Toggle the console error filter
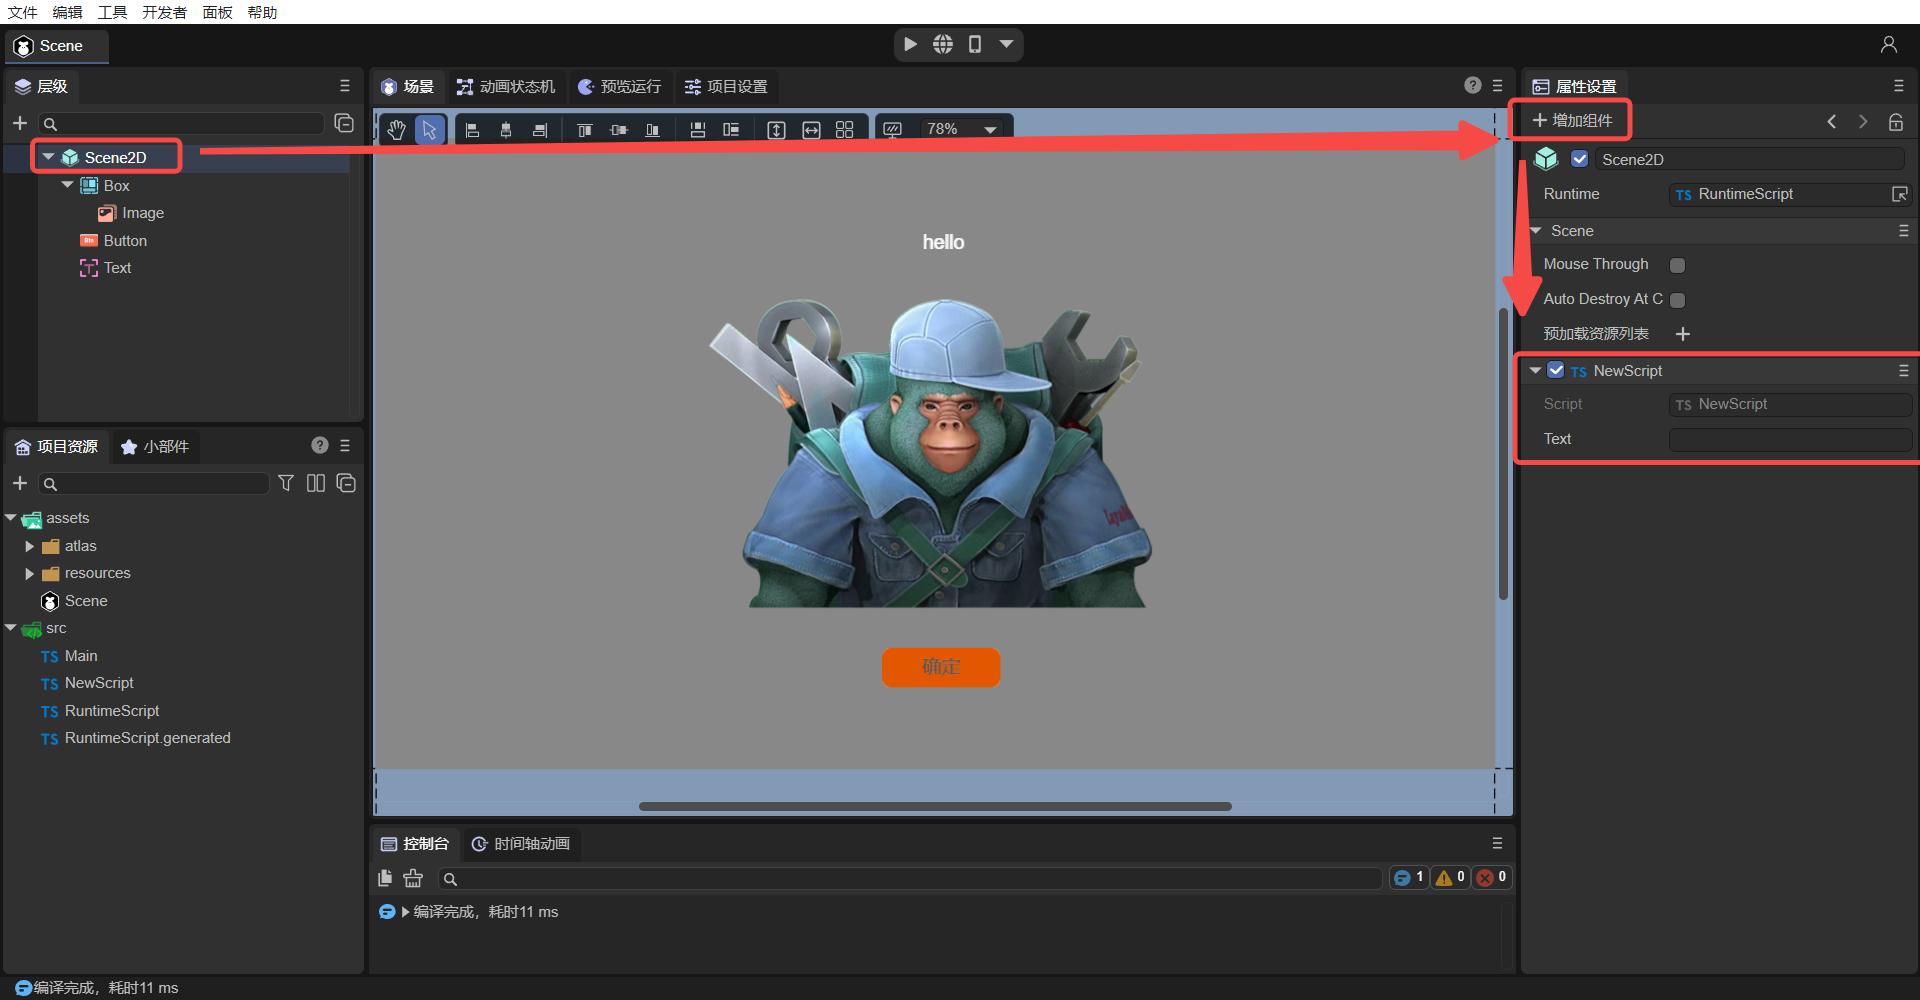Screen dimensions: 1920x1000 tap(1492, 877)
